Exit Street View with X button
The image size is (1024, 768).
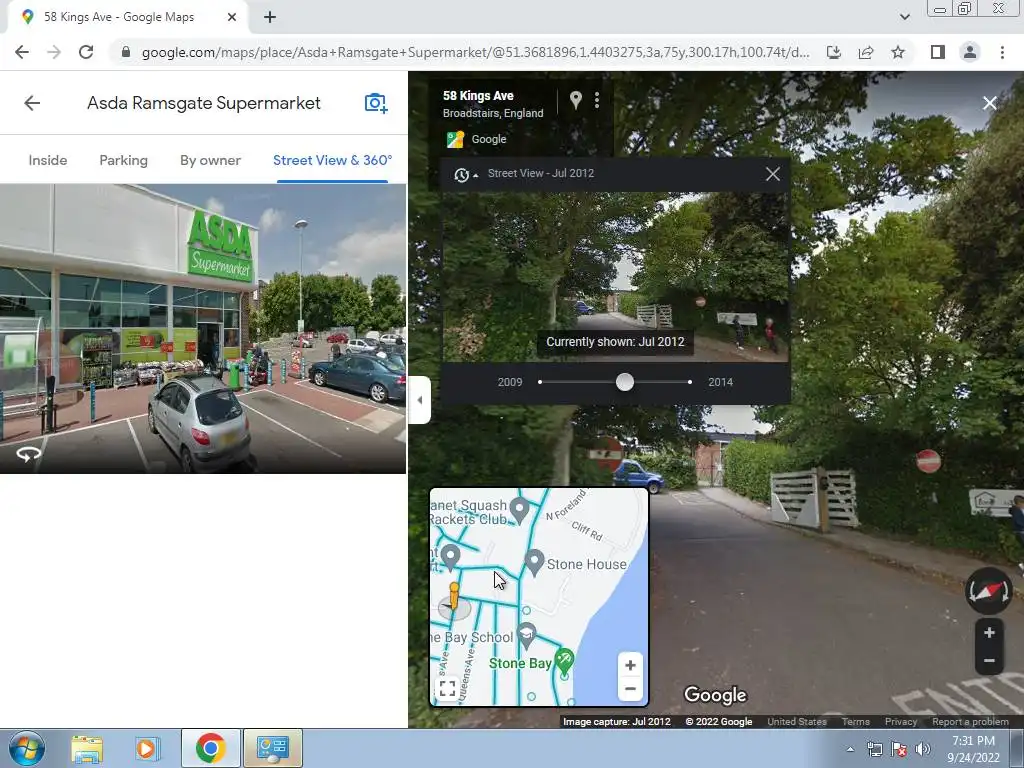(x=989, y=103)
